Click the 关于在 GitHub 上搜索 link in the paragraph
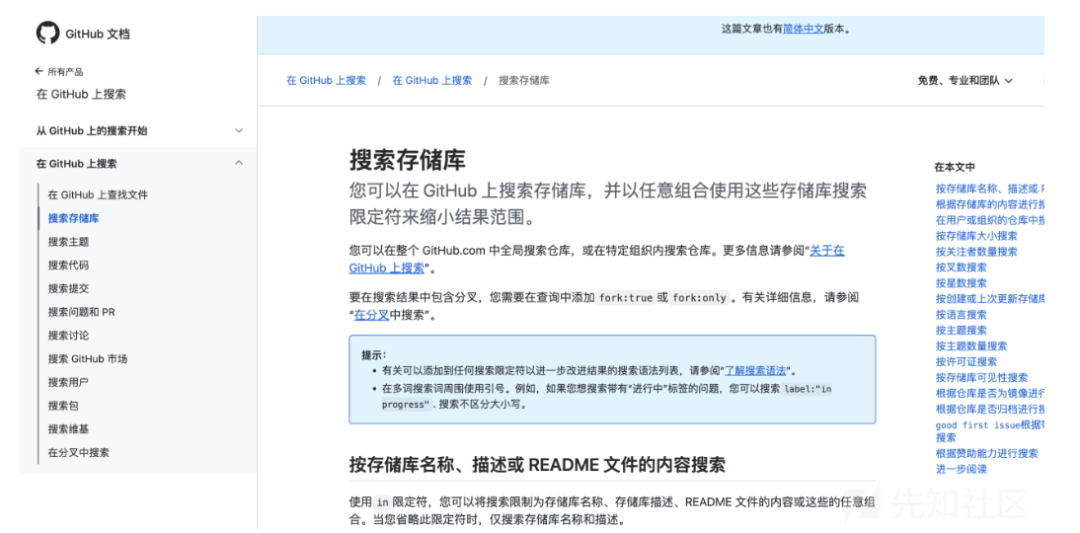 pyautogui.click(x=827, y=251)
